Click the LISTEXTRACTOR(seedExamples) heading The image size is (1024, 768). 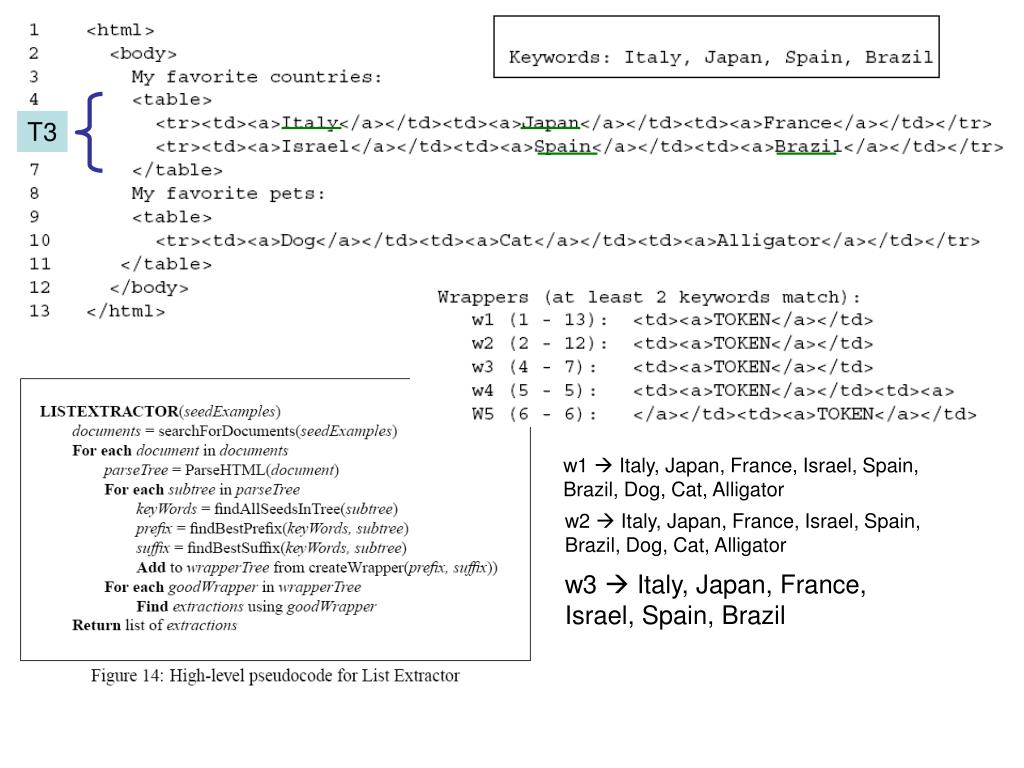coord(160,411)
